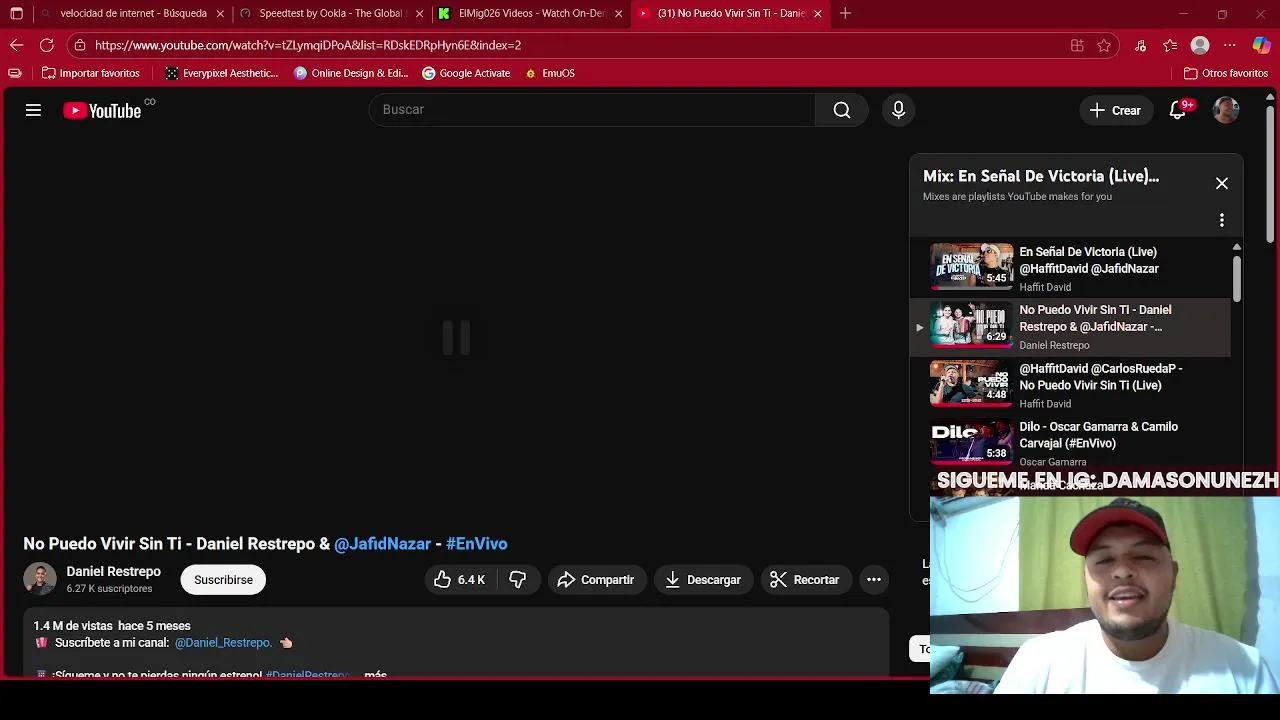
Task: Close the Speedtest by Ookla tab
Action: (x=420, y=14)
